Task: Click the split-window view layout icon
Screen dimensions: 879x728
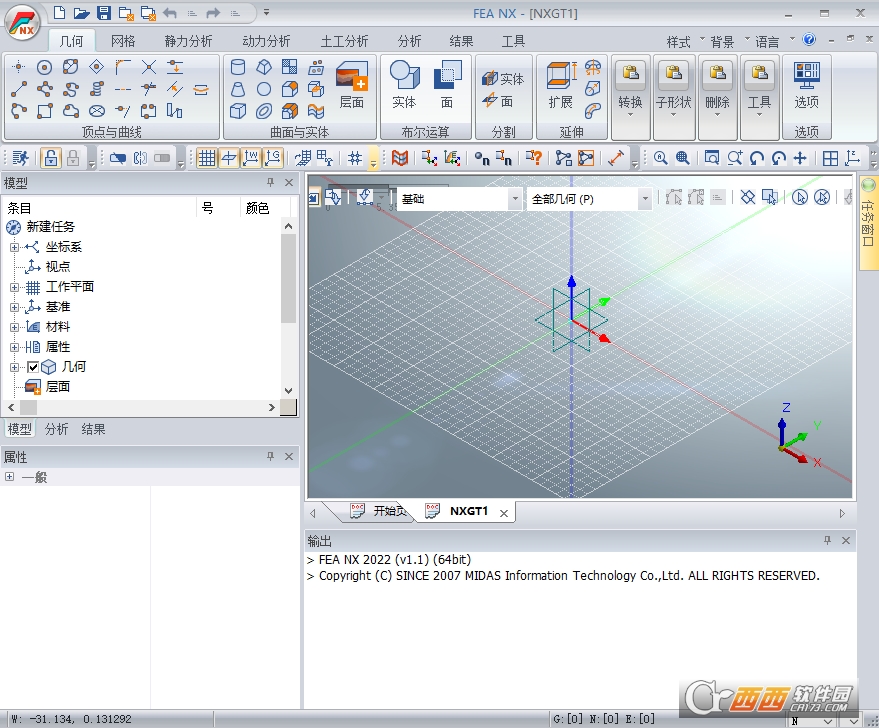Action: click(x=830, y=158)
